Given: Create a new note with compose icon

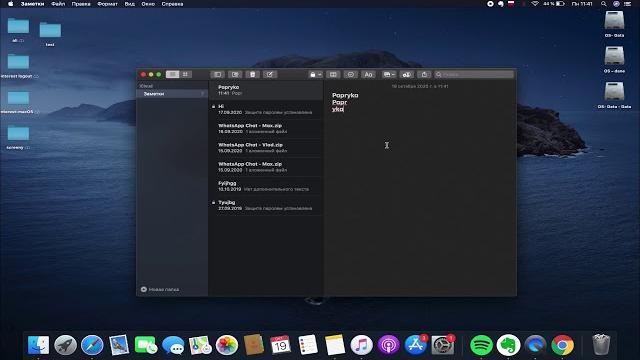Looking at the screenshot, I should 269,74.
